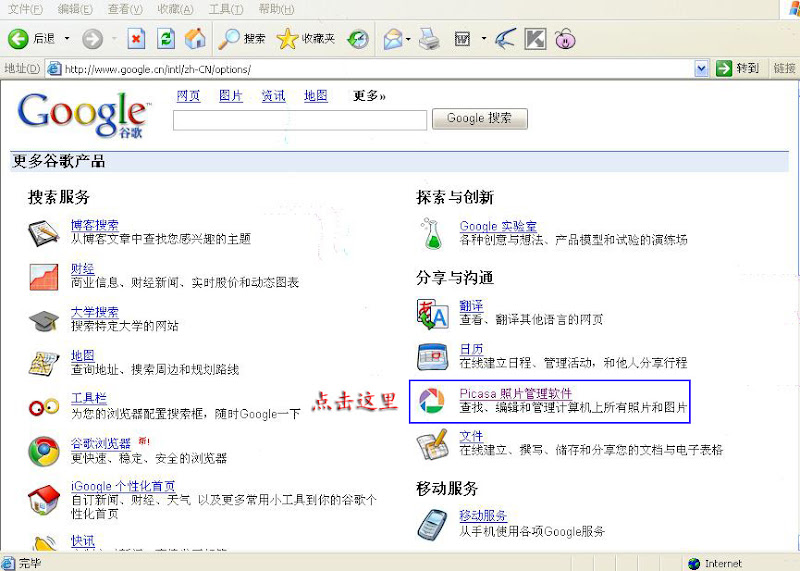Click the Google search input field

pyautogui.click(x=300, y=120)
